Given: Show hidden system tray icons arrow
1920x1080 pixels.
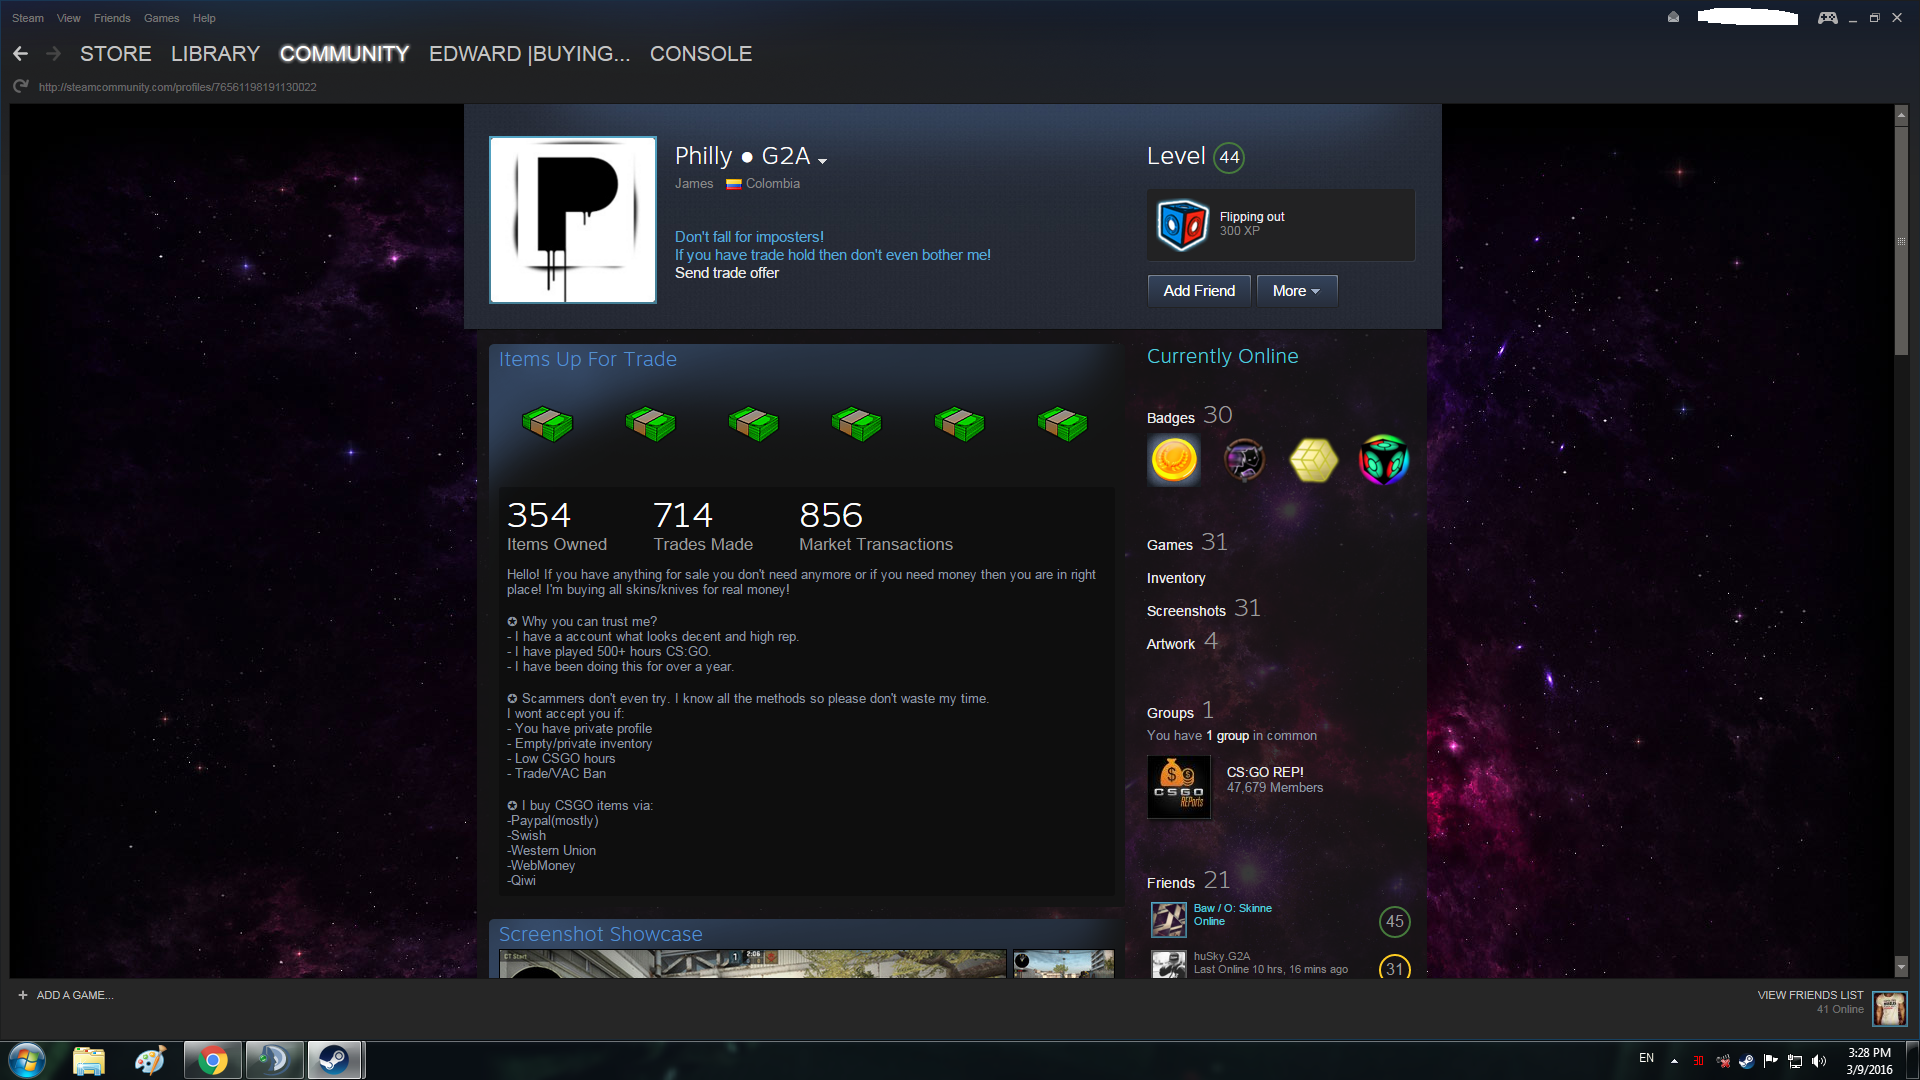Looking at the screenshot, I should (1674, 1061).
